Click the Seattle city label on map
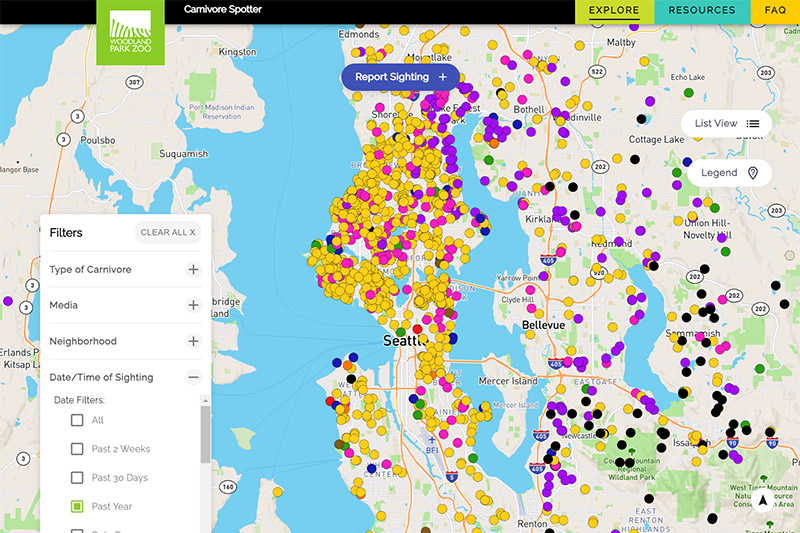800x533 pixels. click(x=405, y=341)
